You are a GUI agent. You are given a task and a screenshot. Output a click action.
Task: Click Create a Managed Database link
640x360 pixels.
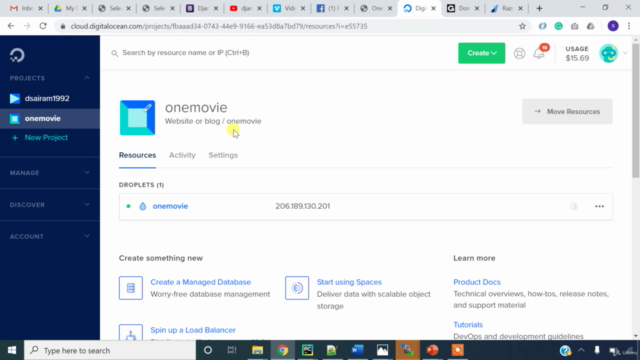coord(200,282)
